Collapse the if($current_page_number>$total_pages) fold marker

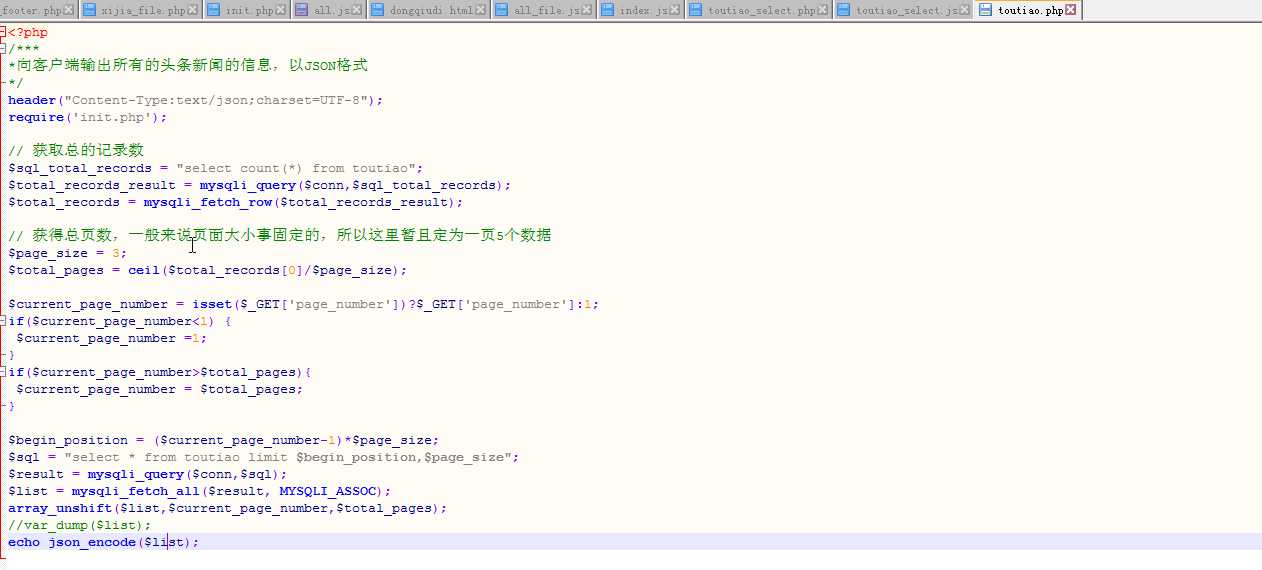(x=4, y=372)
